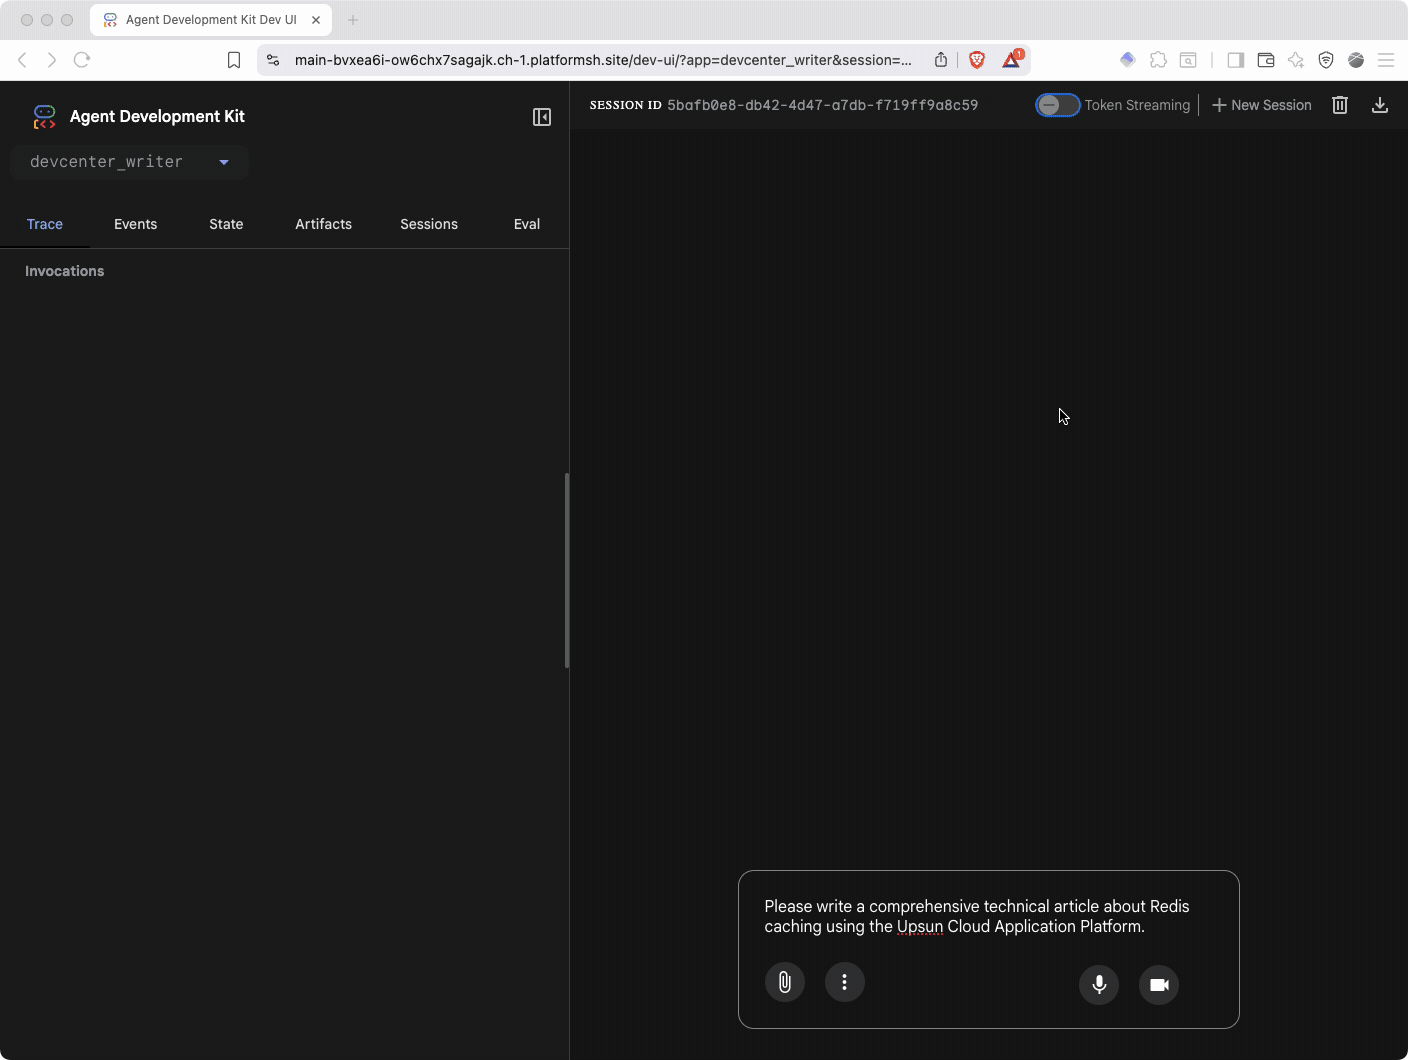This screenshot has width=1408, height=1060.
Task: Click the round profile avatar icon
Action: tap(1356, 60)
